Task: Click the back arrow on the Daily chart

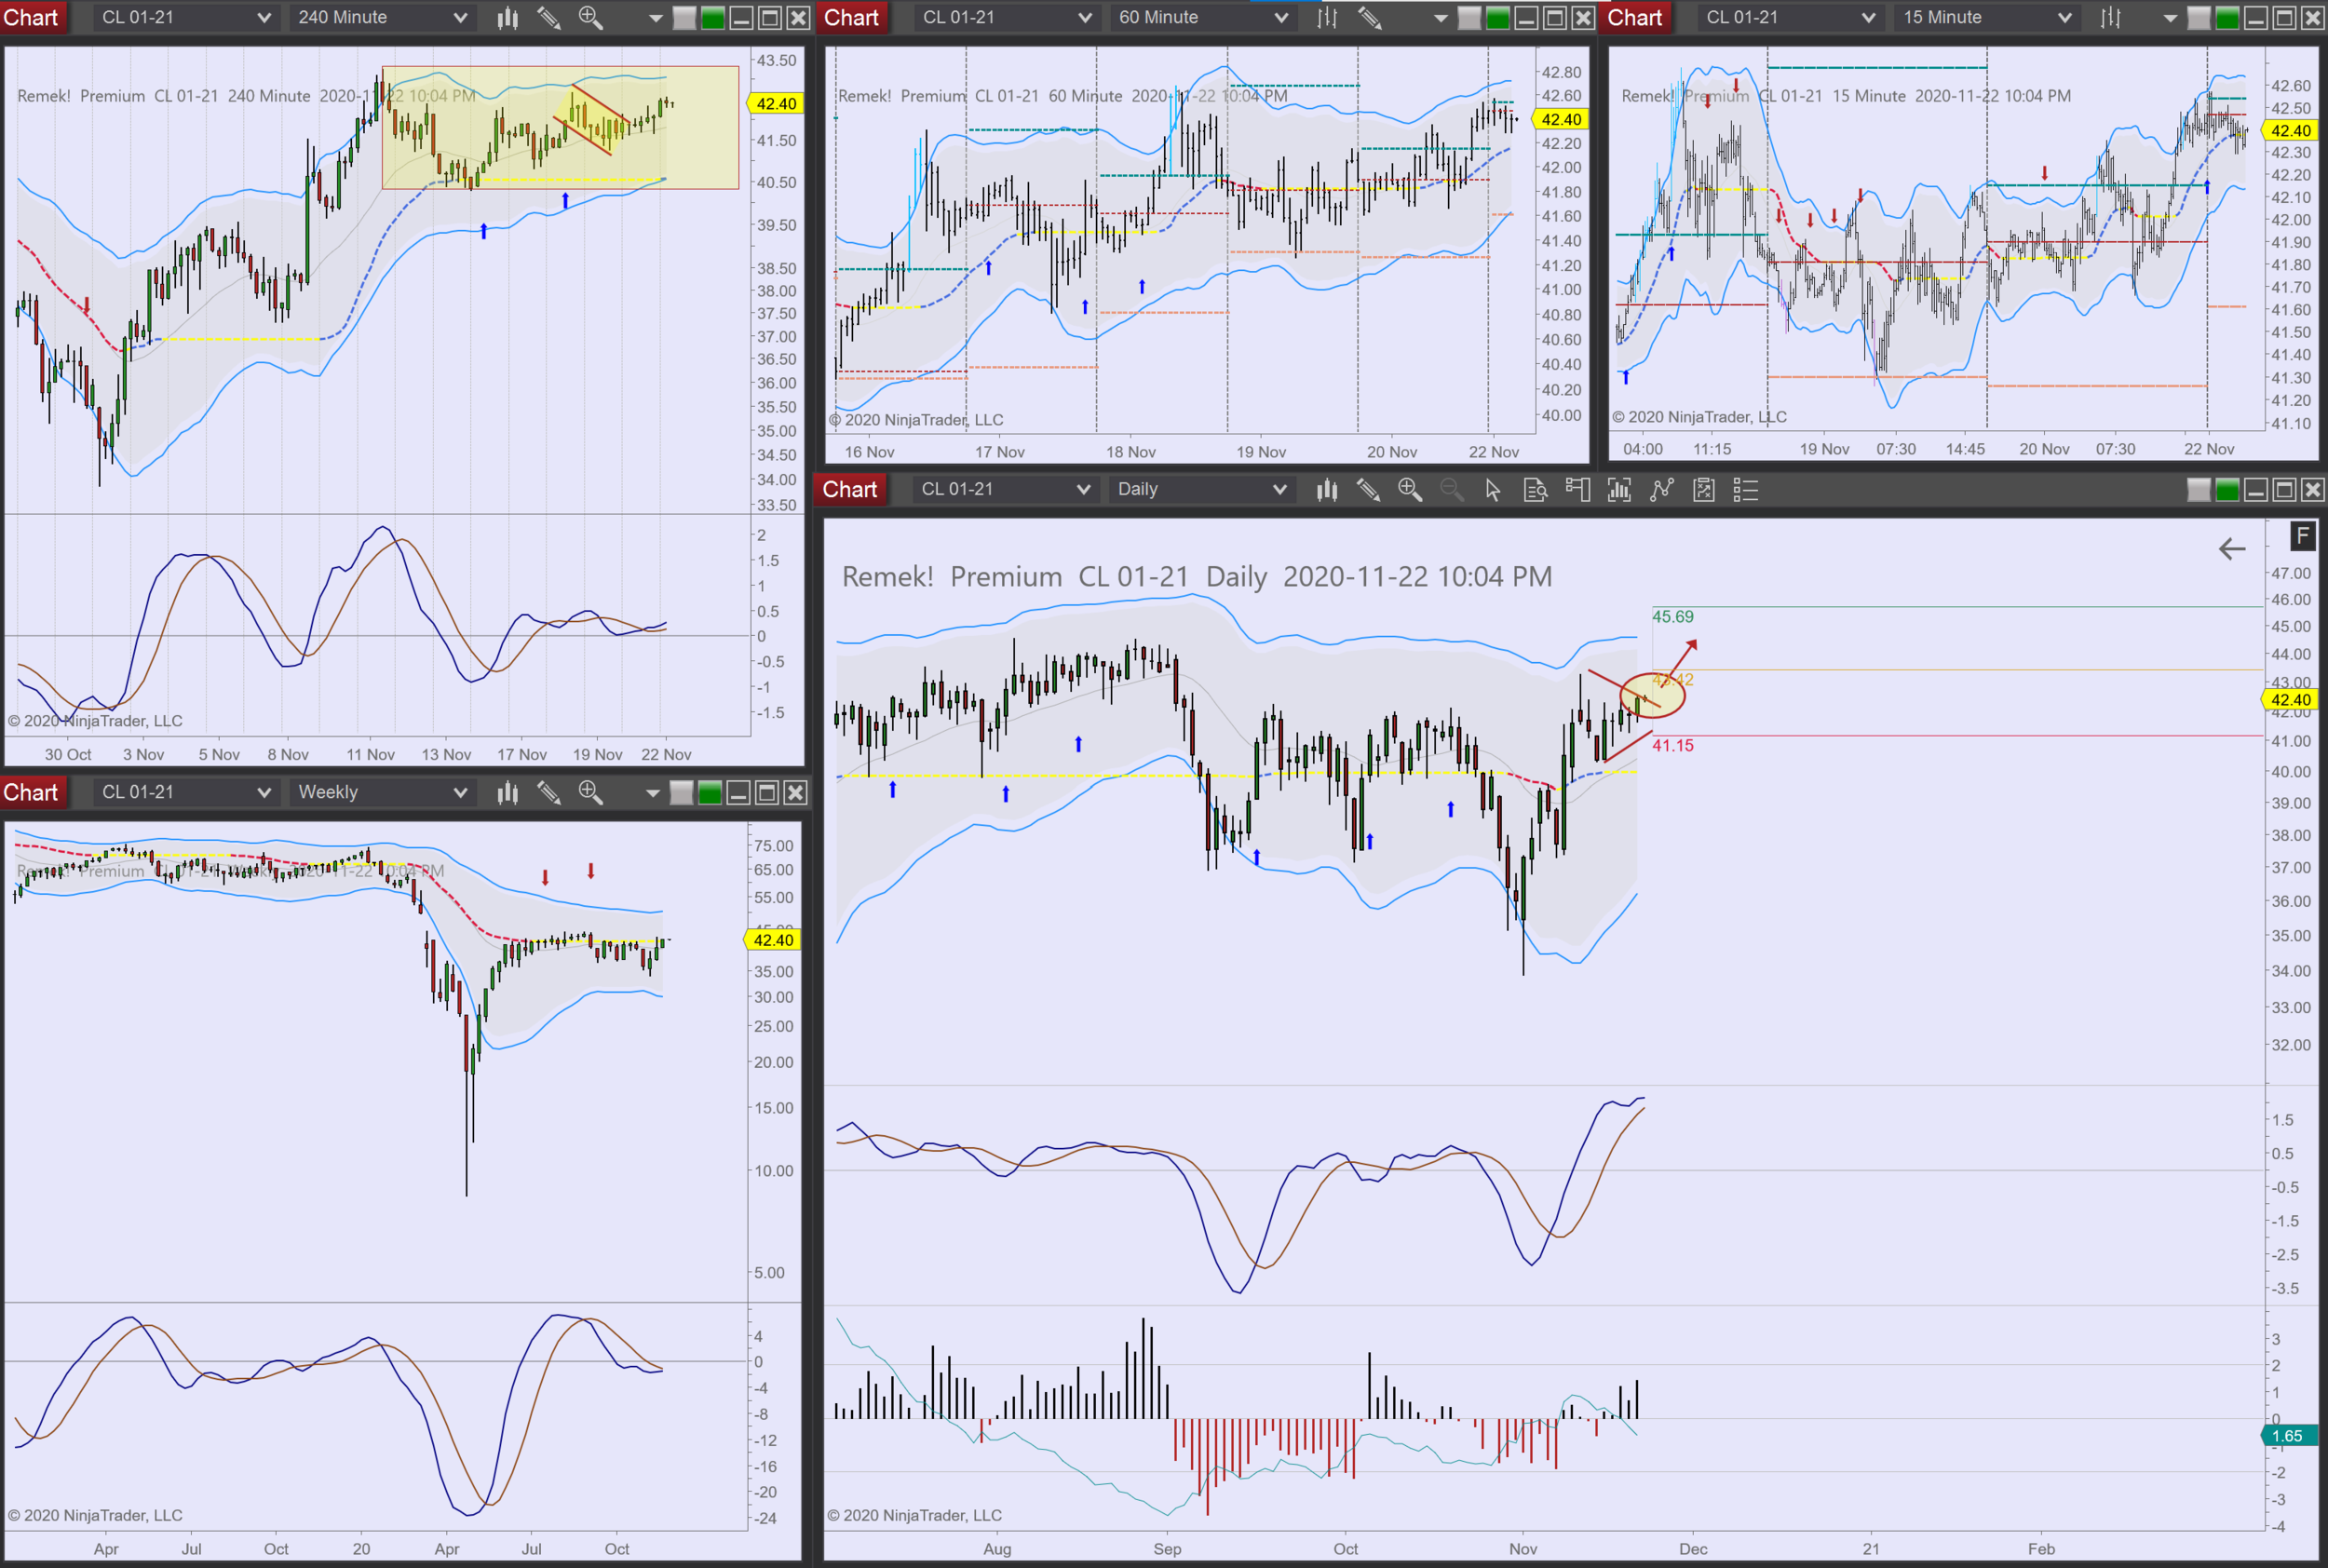Action: pos(2232,548)
